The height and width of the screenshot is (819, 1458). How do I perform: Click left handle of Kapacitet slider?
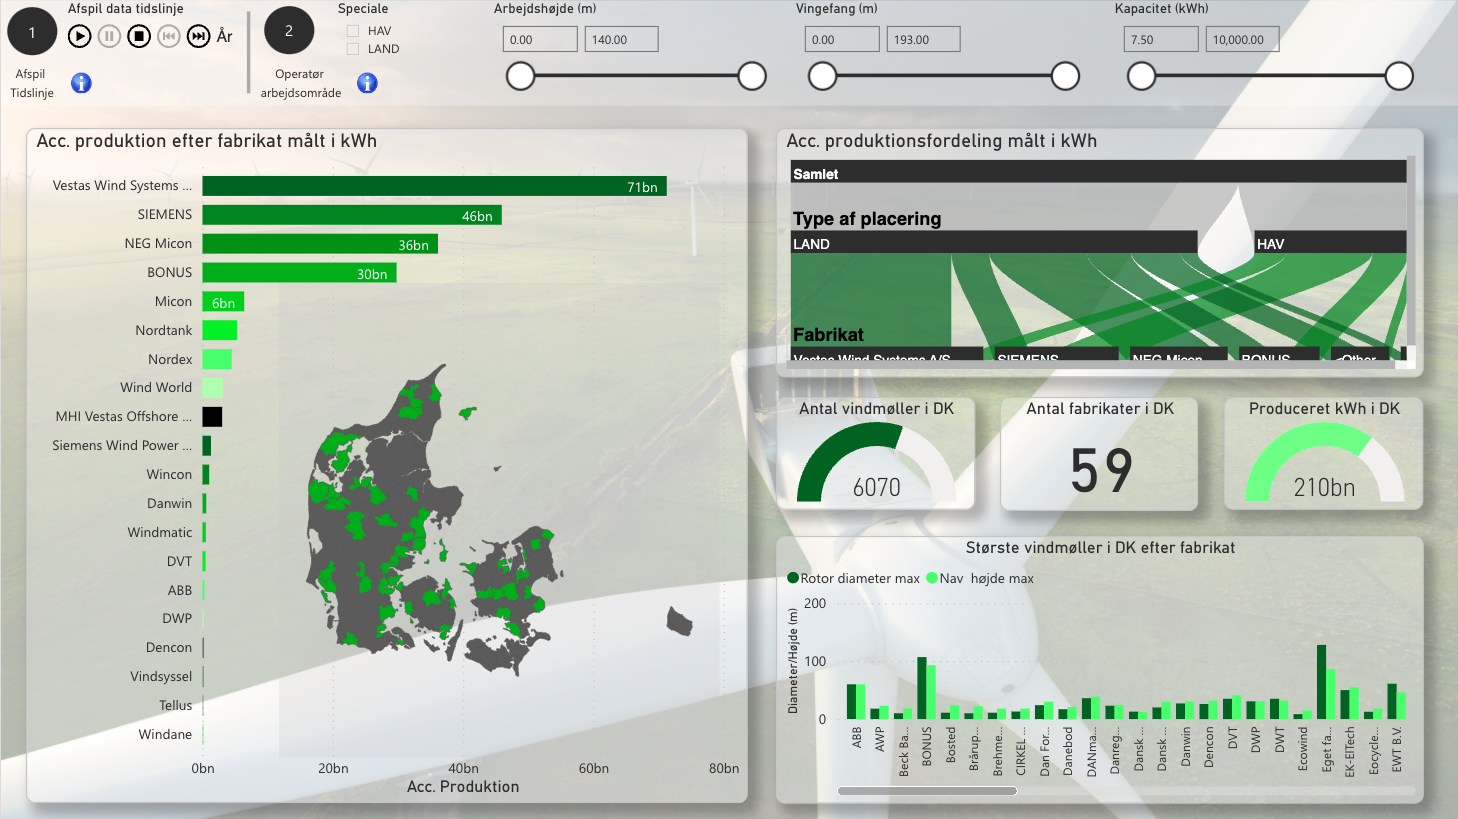click(x=1141, y=76)
